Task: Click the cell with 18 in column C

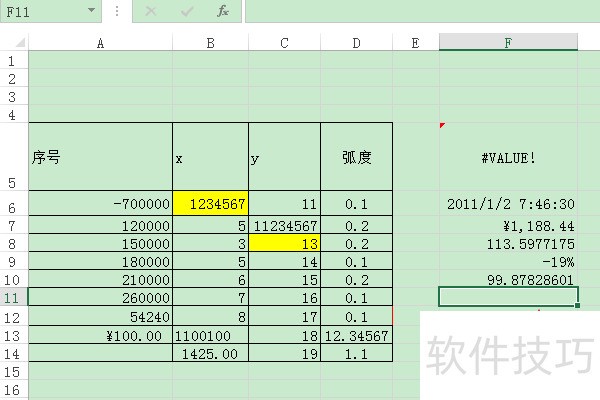Action: coord(284,335)
